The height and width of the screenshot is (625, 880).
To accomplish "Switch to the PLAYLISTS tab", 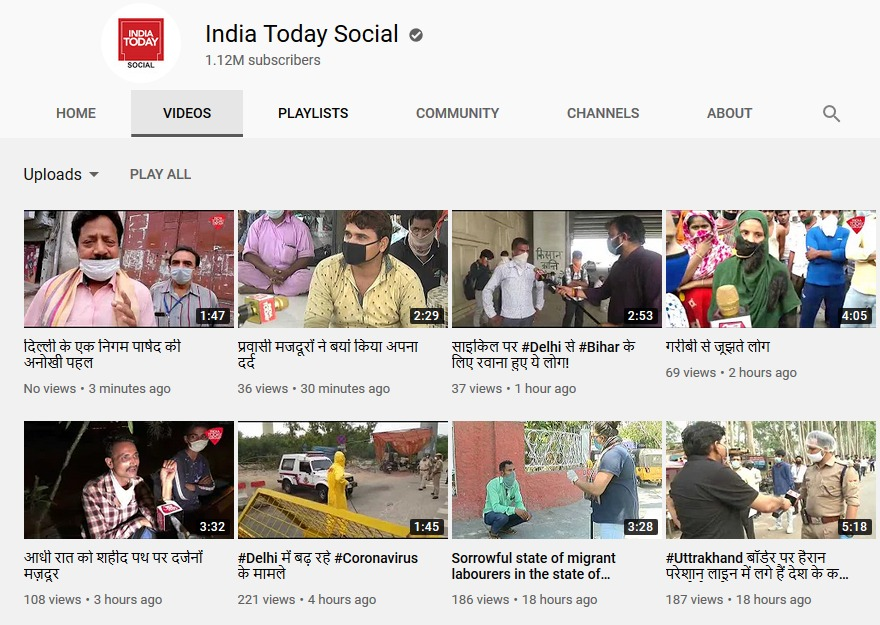I will point(313,113).
